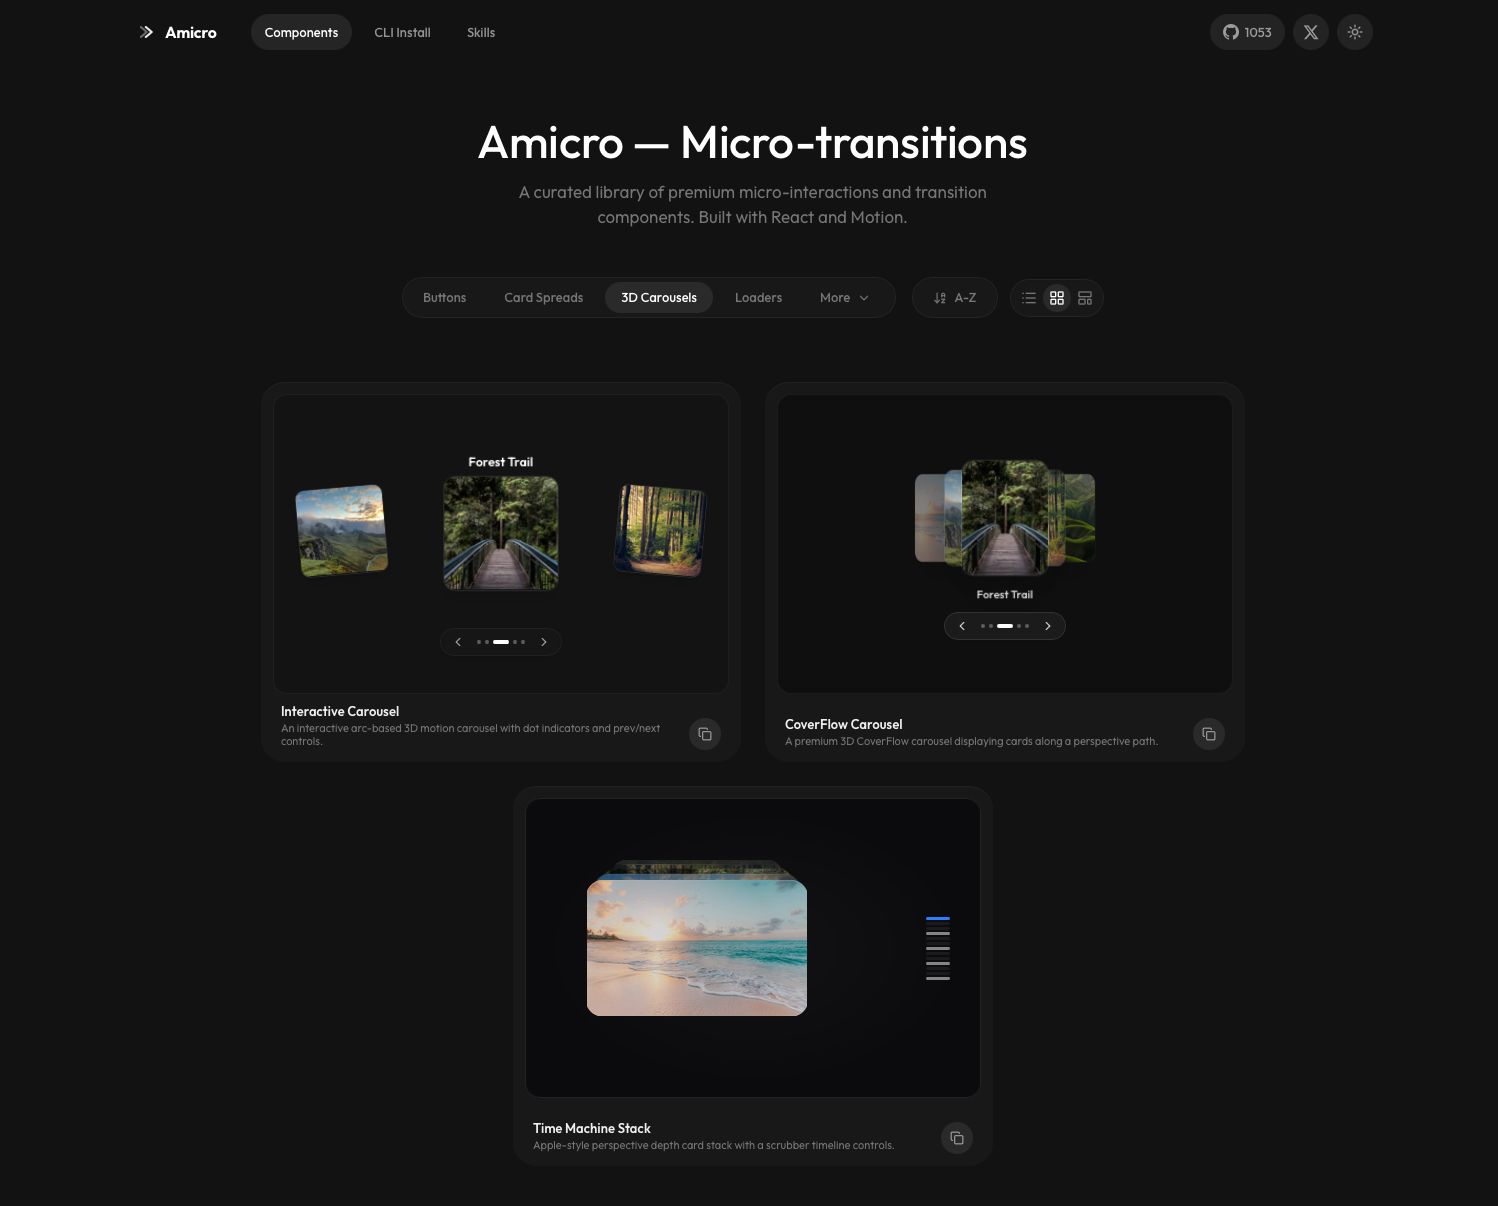Open the Components nav item
Image resolution: width=1498 pixels, height=1206 pixels.
click(x=301, y=32)
